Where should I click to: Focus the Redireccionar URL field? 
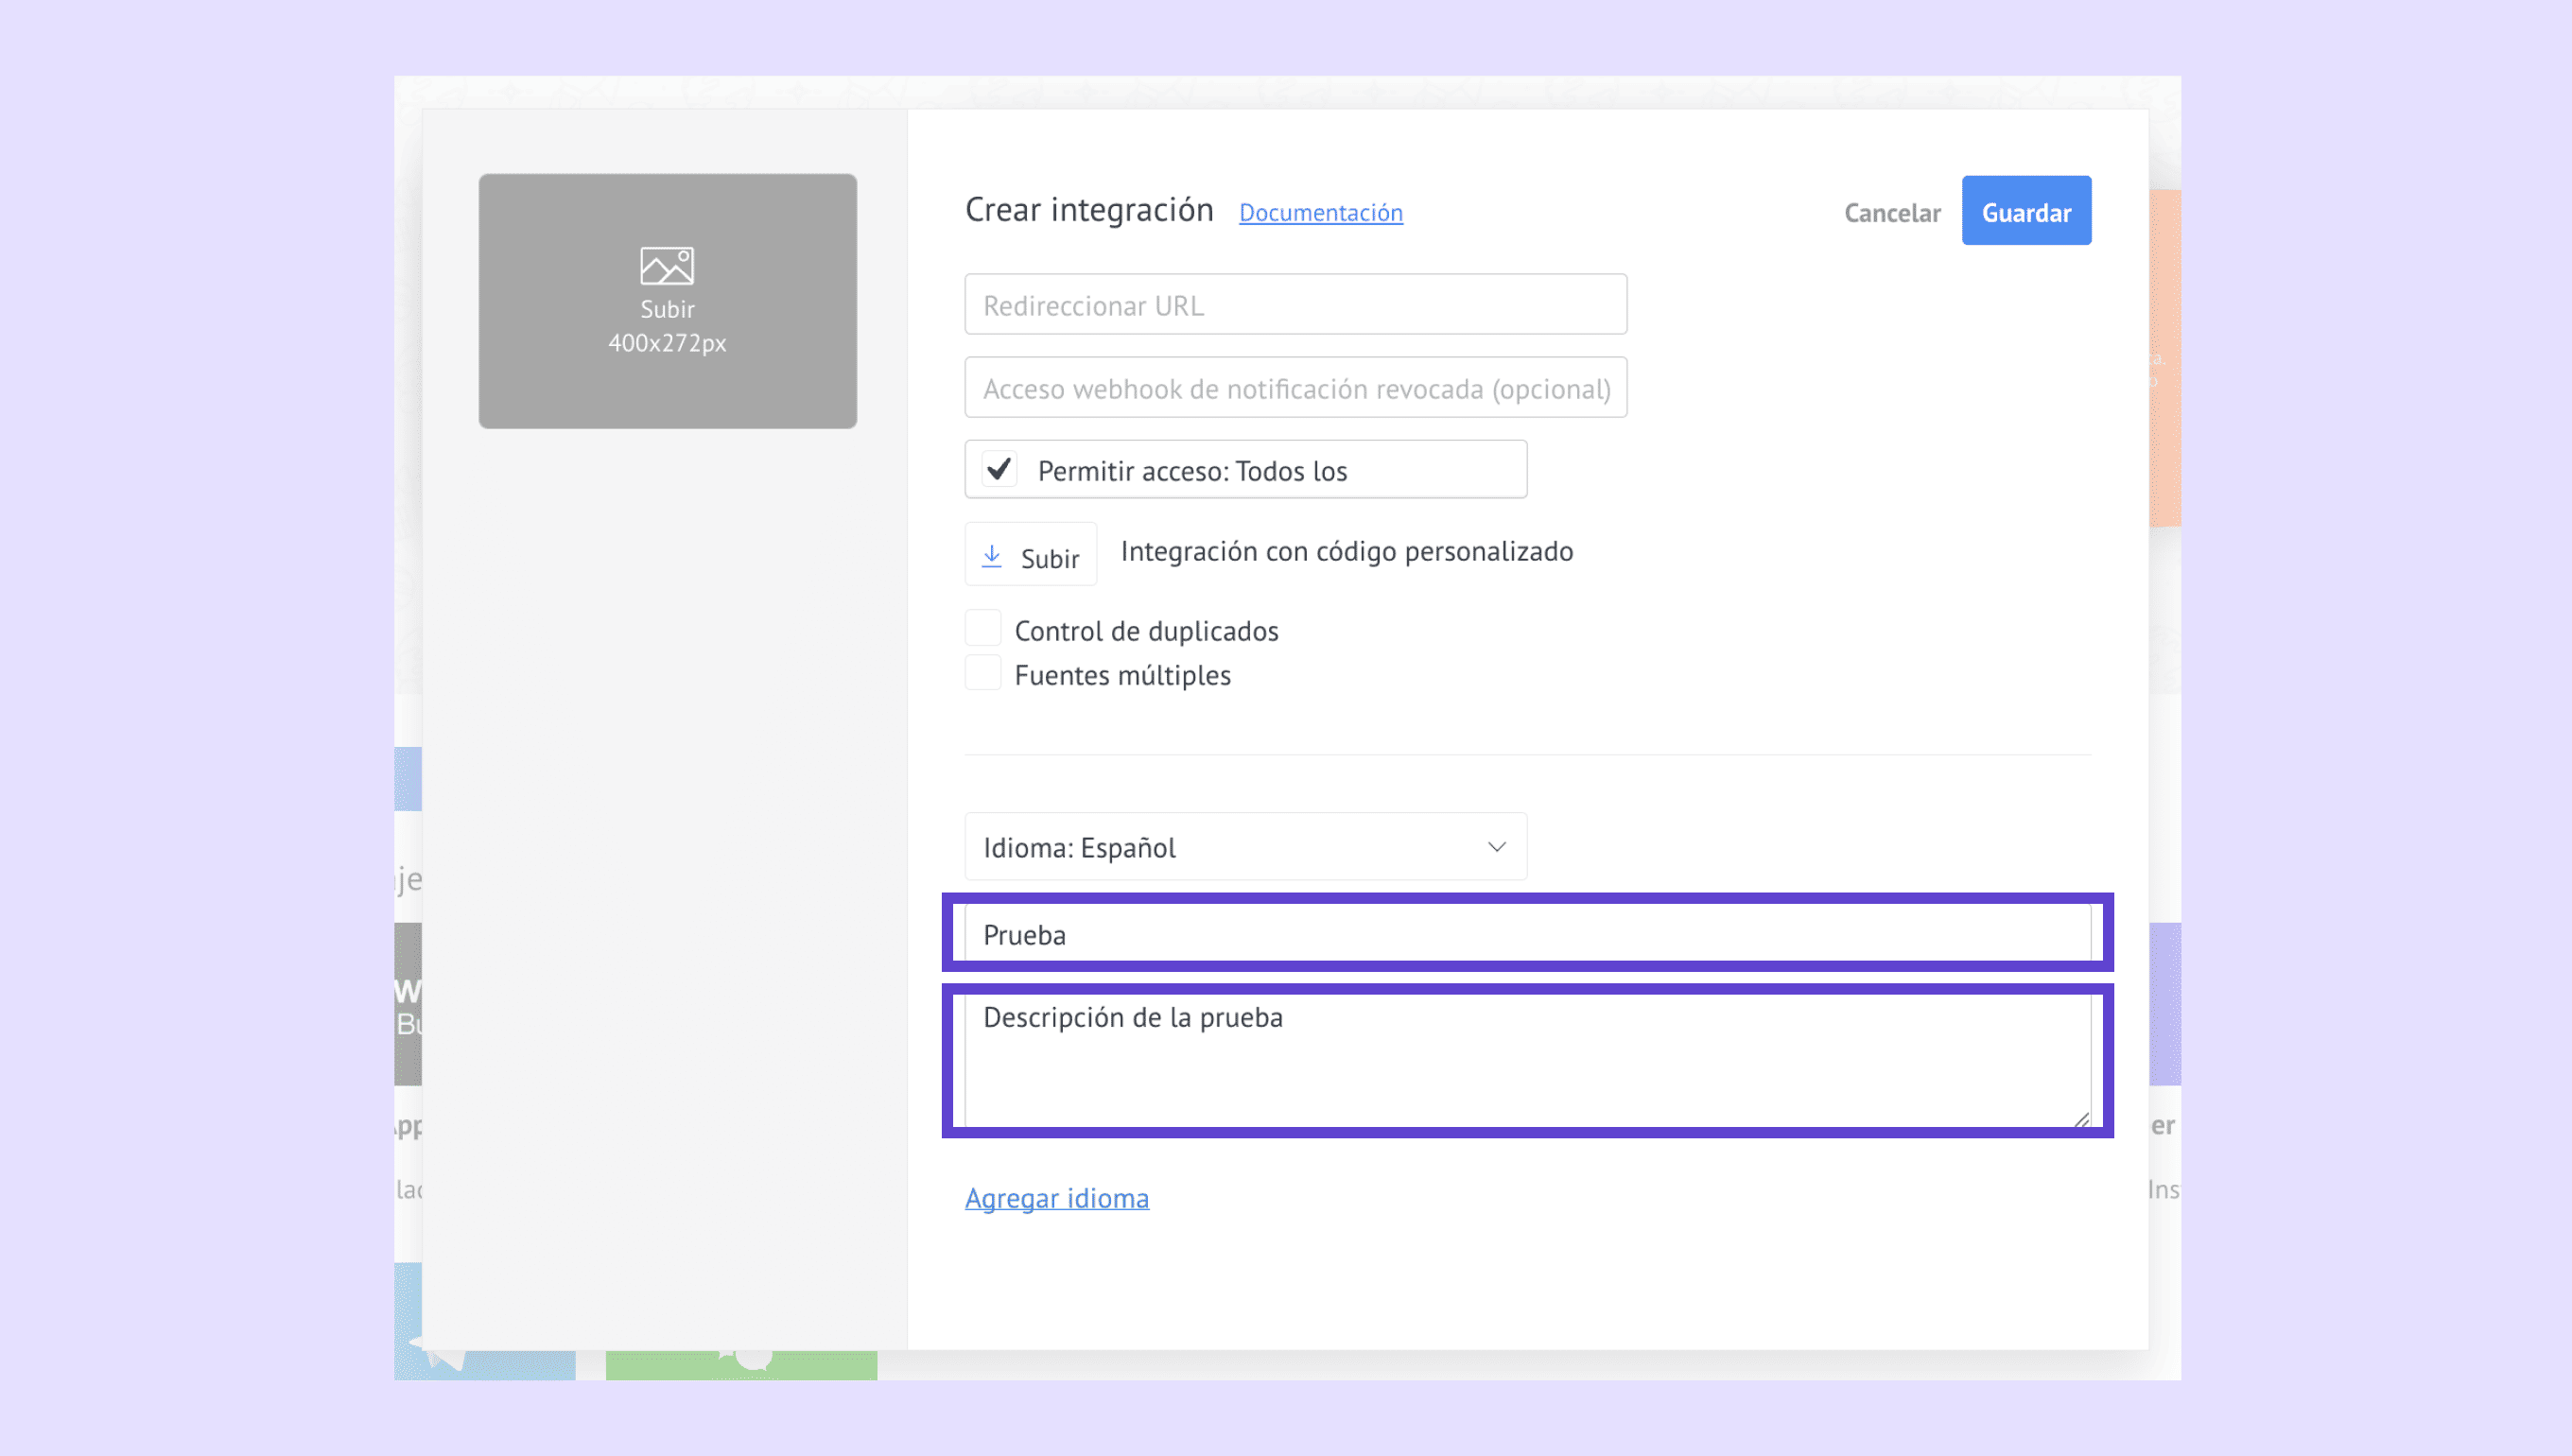1295,305
